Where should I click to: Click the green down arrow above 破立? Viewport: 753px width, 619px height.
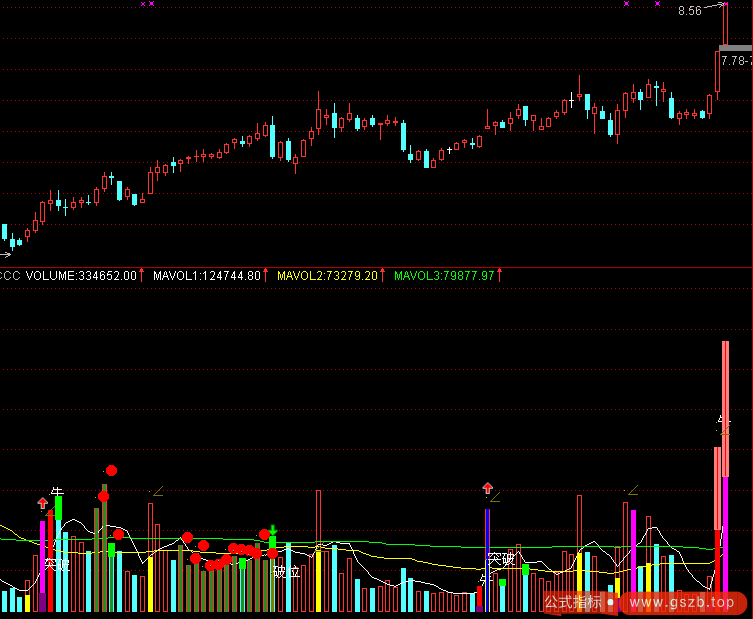click(x=272, y=530)
